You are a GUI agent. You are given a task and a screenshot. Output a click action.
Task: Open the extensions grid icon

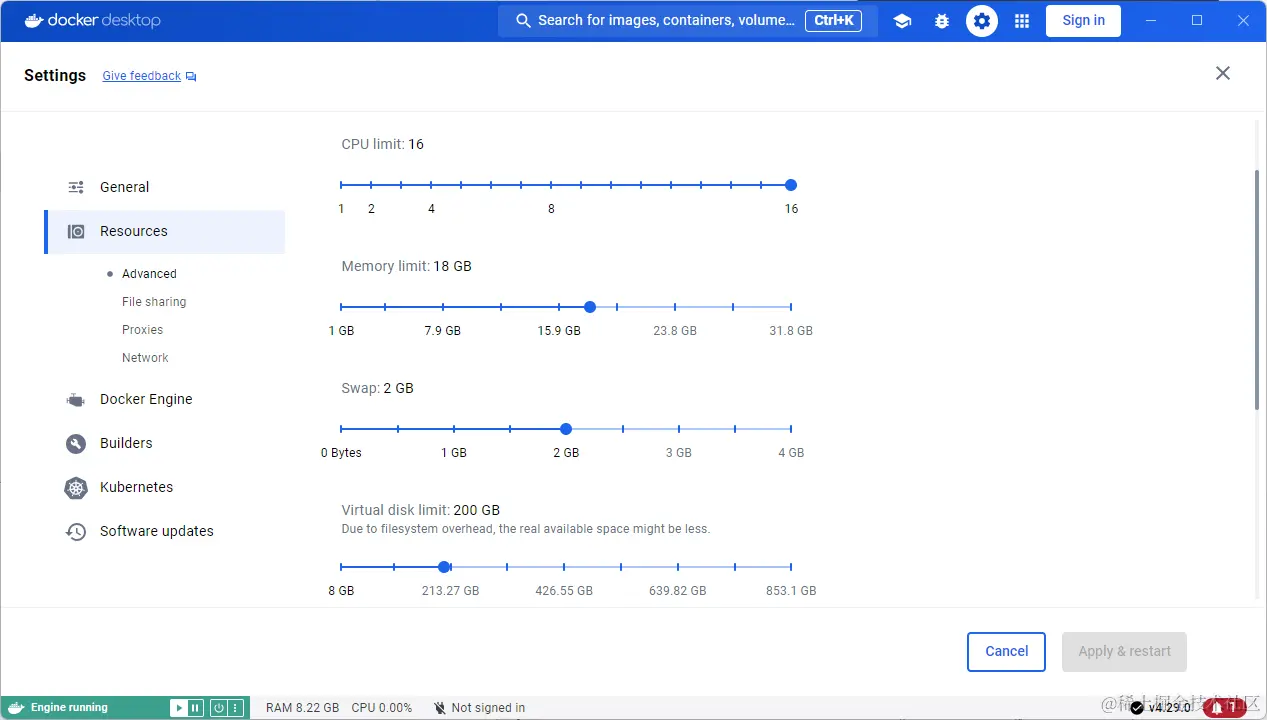[x=1022, y=21]
